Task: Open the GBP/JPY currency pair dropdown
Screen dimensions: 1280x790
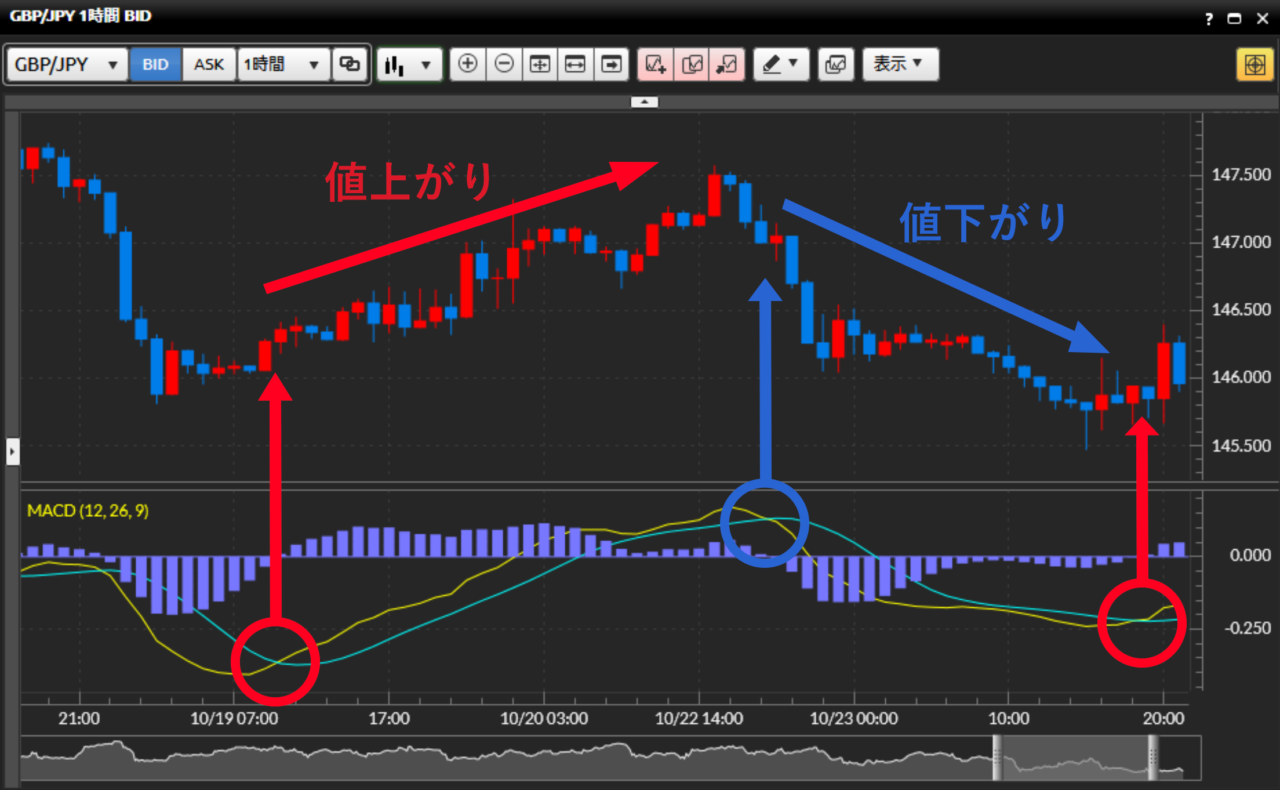Action: click(x=68, y=64)
